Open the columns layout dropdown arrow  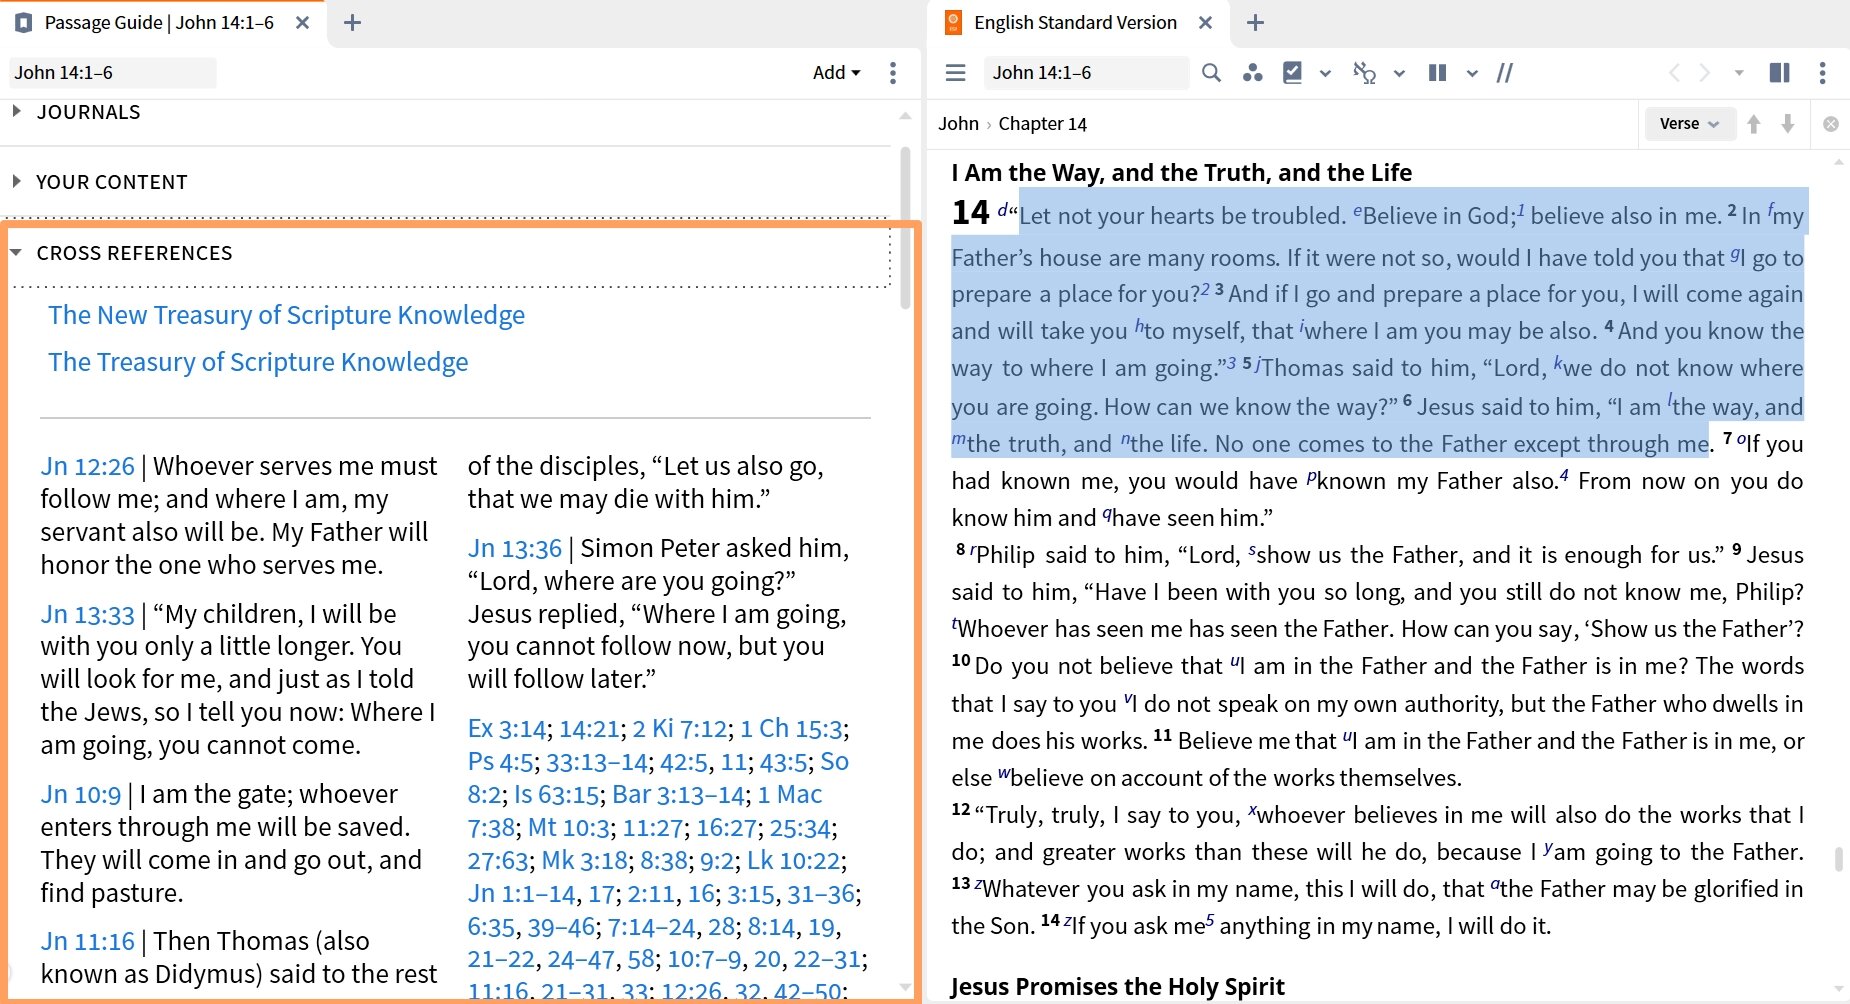pos(1472,73)
